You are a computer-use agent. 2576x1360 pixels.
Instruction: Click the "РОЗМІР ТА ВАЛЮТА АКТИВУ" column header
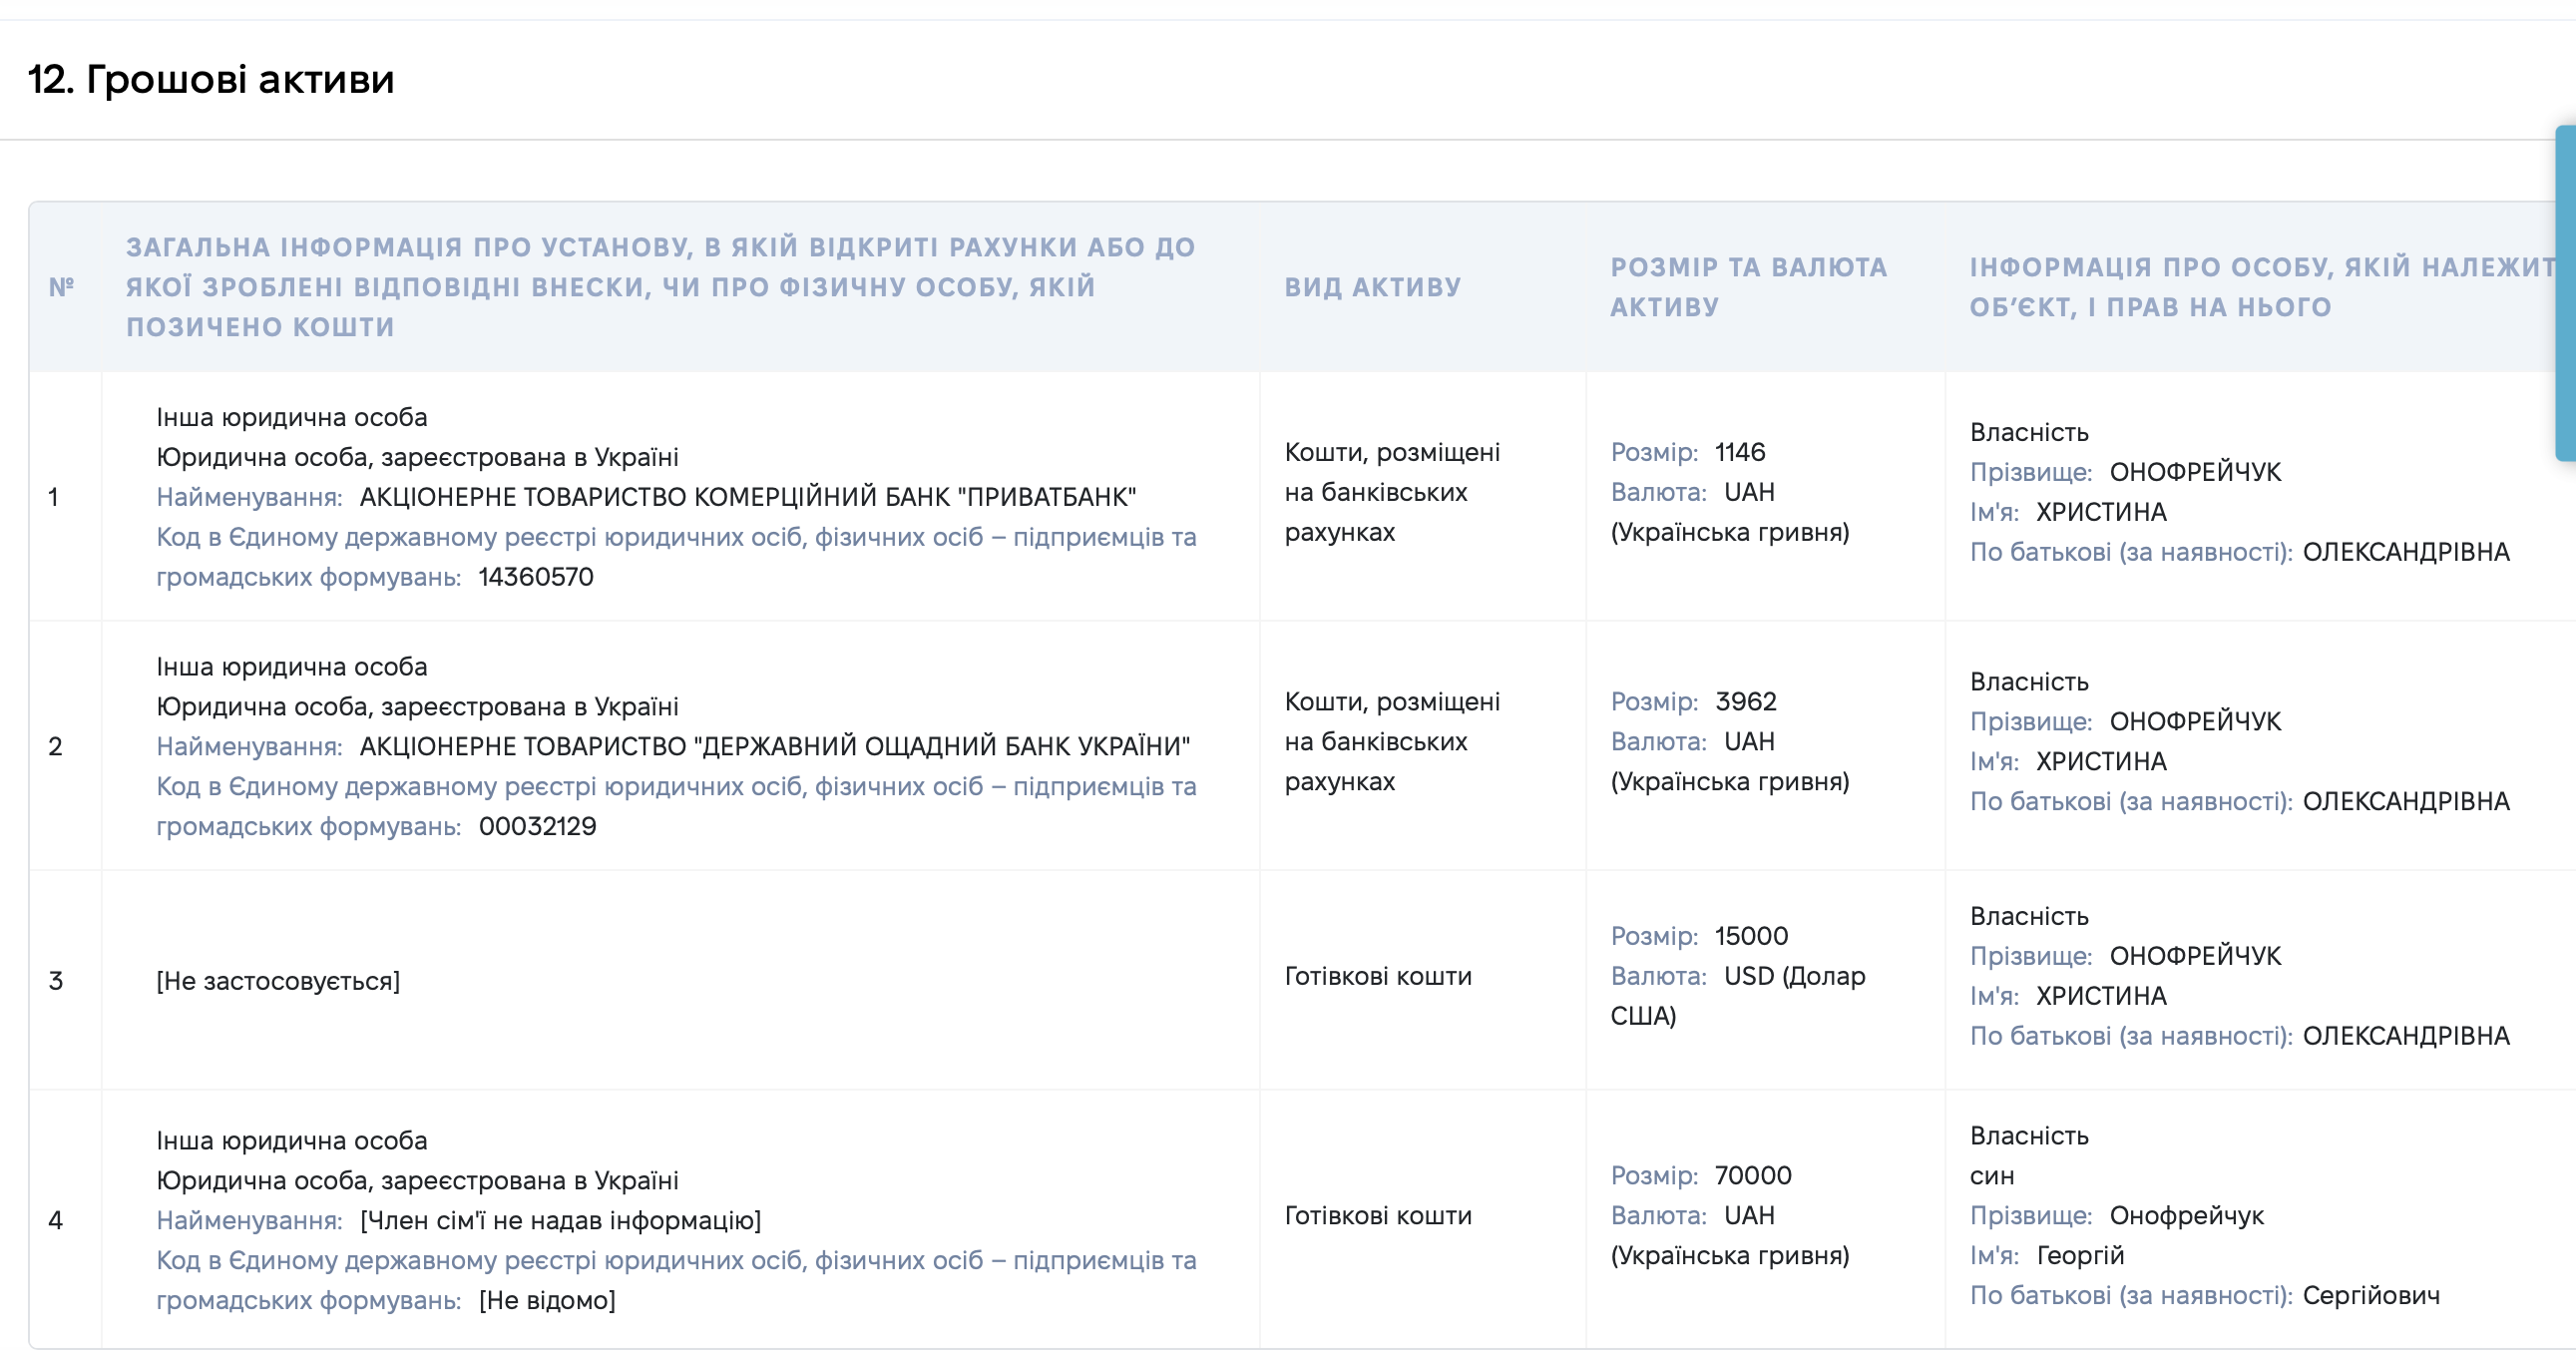1749,287
